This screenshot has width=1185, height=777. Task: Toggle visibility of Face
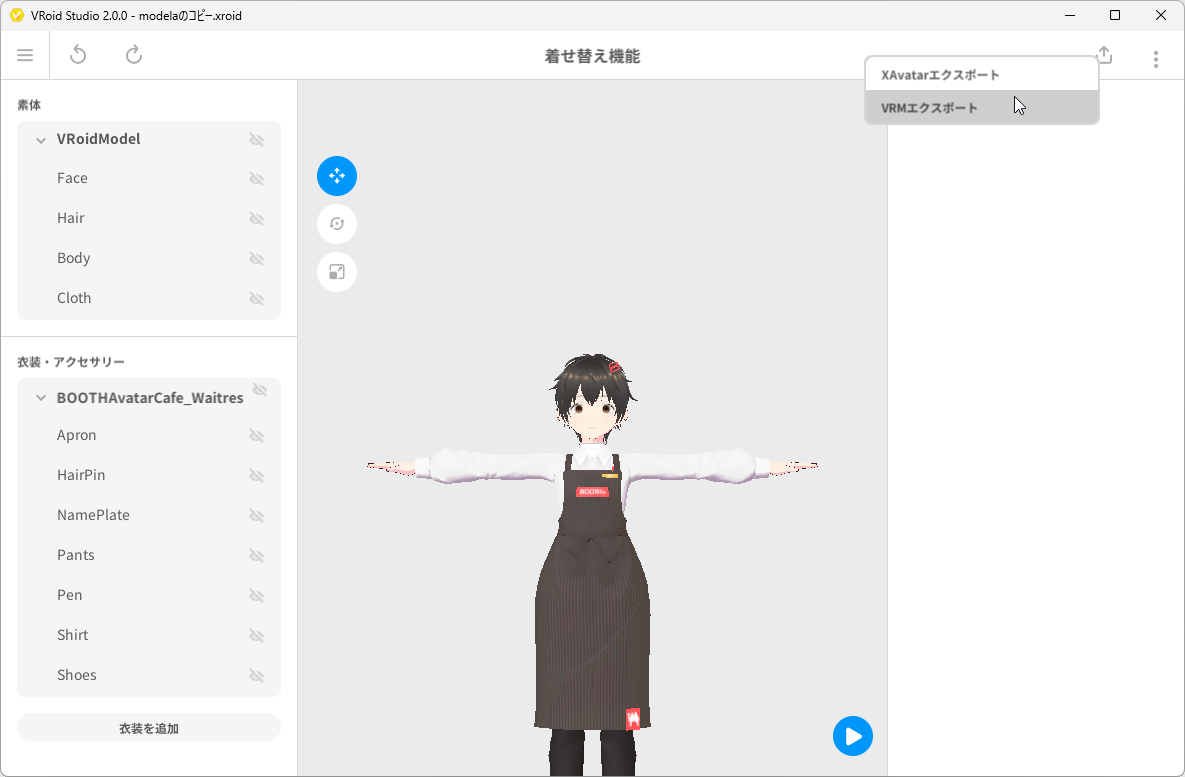tap(257, 178)
